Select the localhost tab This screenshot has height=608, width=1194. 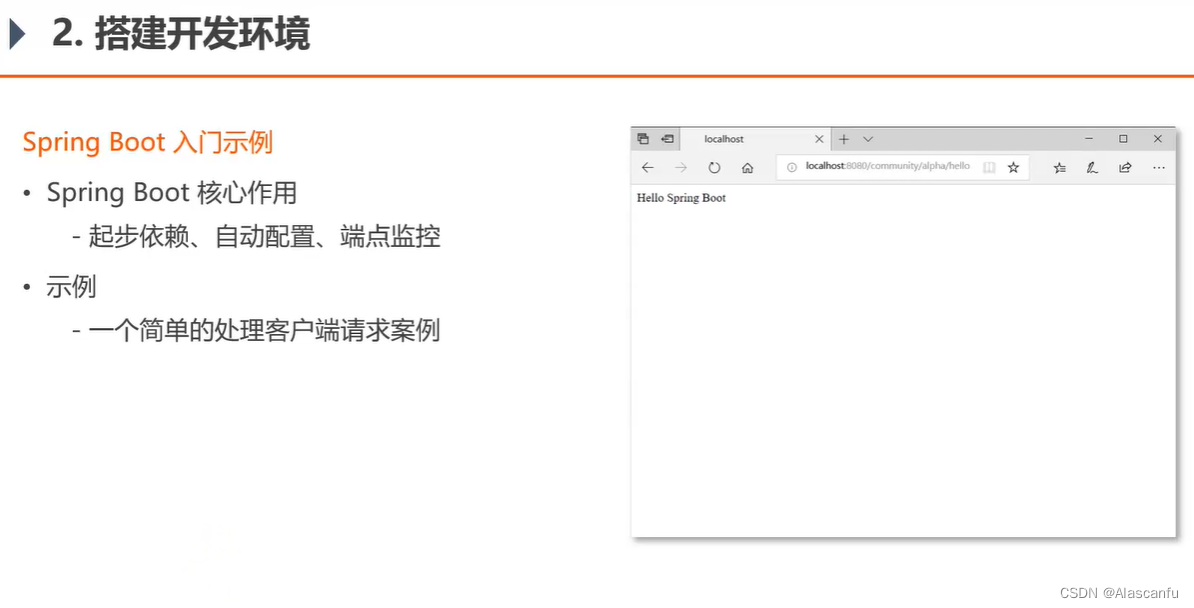tap(755, 139)
